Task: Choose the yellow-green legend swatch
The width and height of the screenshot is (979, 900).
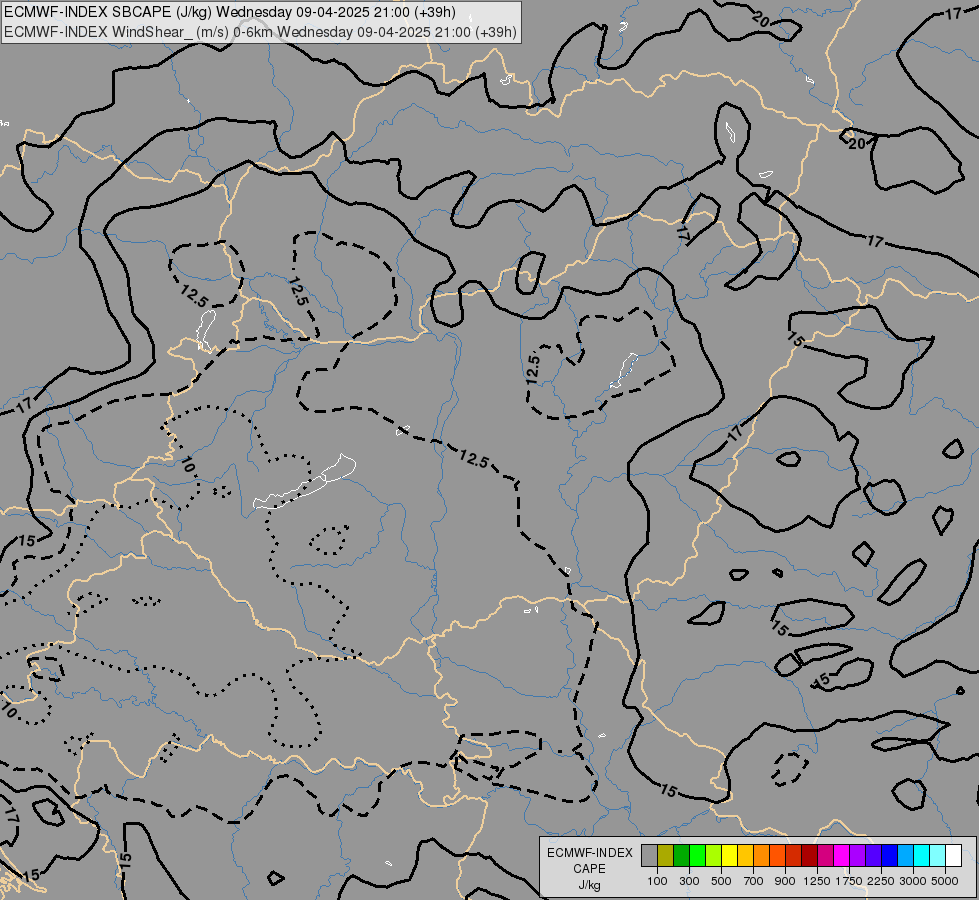Action: [x=714, y=855]
